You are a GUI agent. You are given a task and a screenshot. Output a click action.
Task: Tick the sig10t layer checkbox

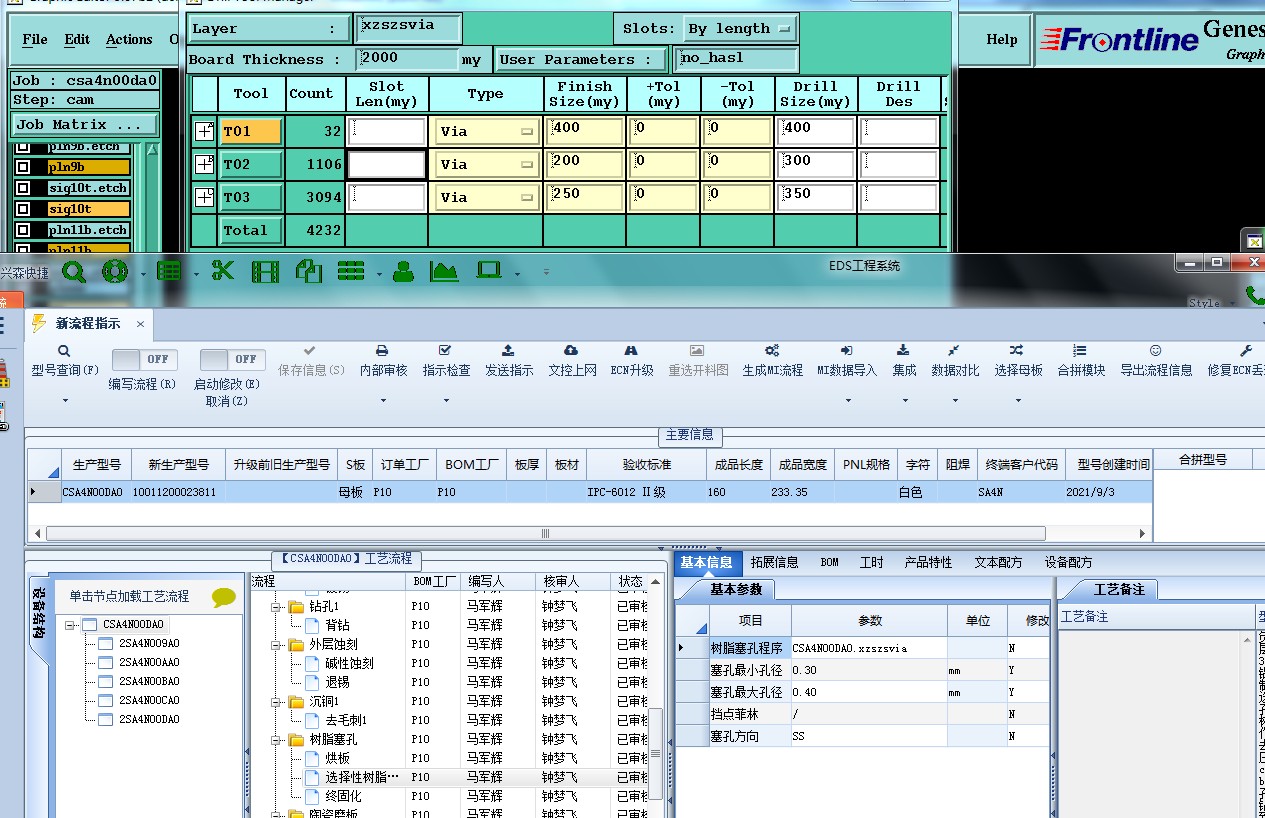coord(23,209)
